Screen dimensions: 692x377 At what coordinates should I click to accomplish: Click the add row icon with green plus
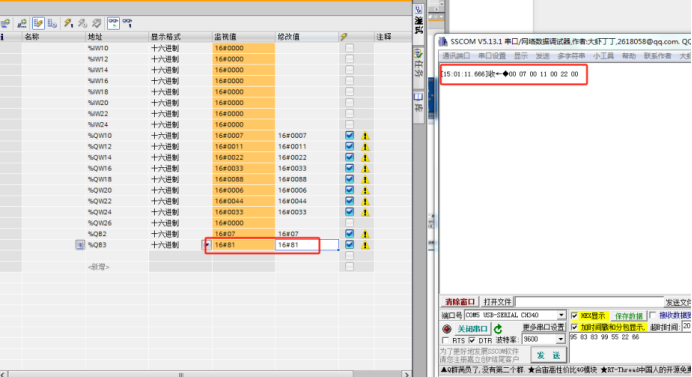pyautogui.click(x=22, y=23)
